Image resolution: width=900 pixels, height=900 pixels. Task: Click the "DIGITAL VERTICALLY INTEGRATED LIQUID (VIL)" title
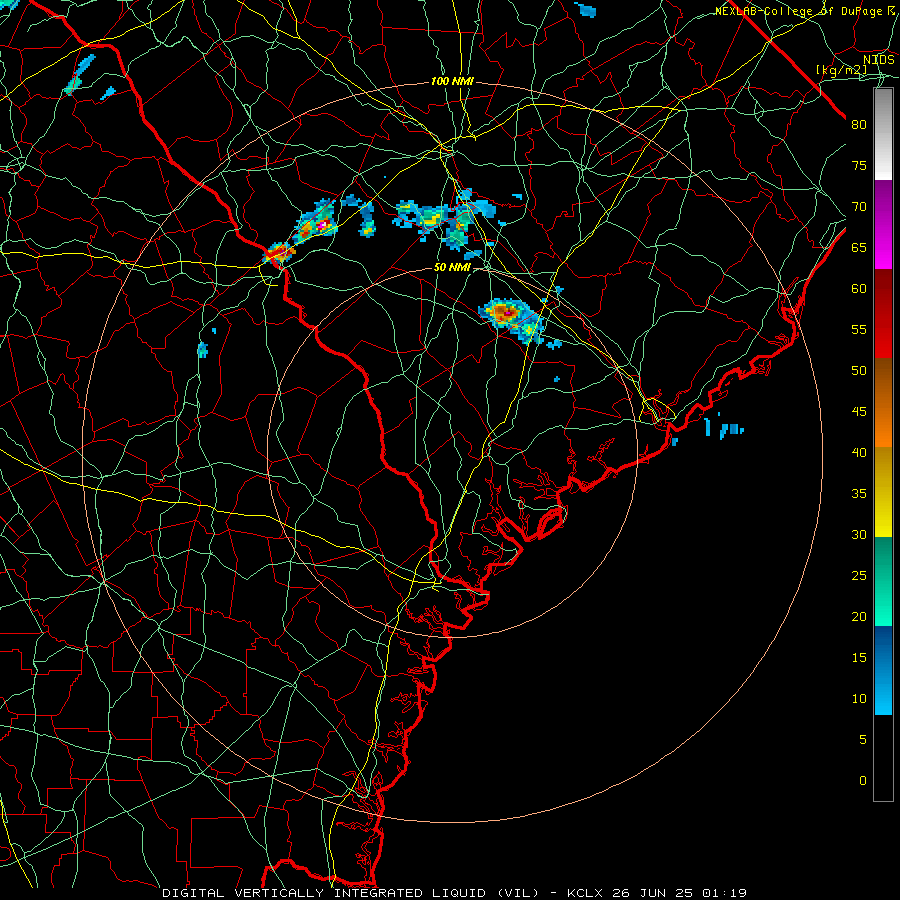click(x=351, y=893)
